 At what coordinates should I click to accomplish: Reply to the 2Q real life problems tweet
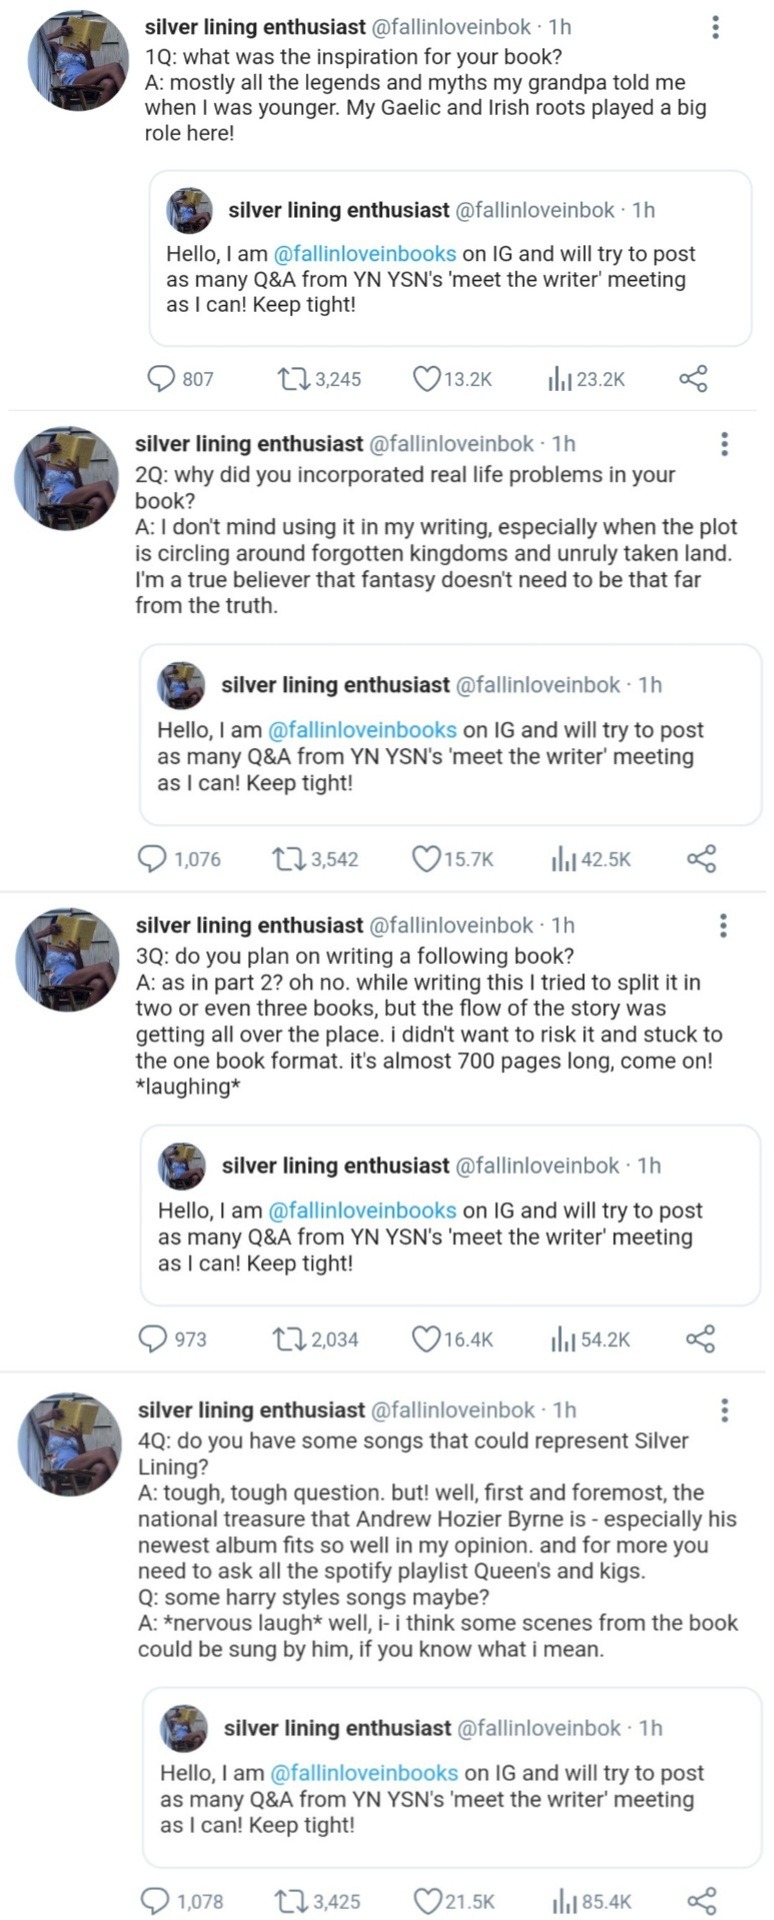pos(152,859)
